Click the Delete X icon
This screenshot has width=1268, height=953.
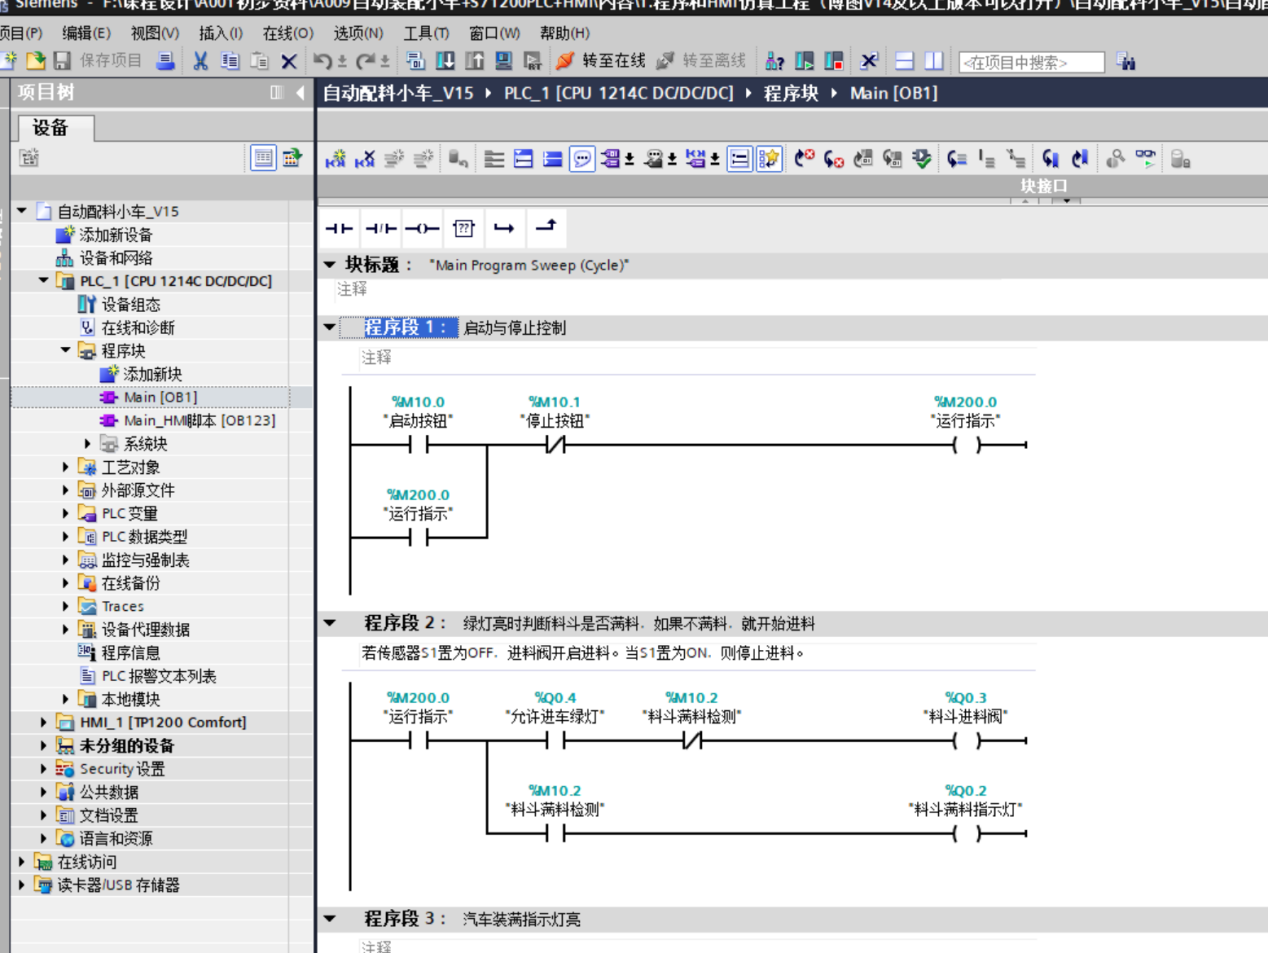(x=289, y=61)
